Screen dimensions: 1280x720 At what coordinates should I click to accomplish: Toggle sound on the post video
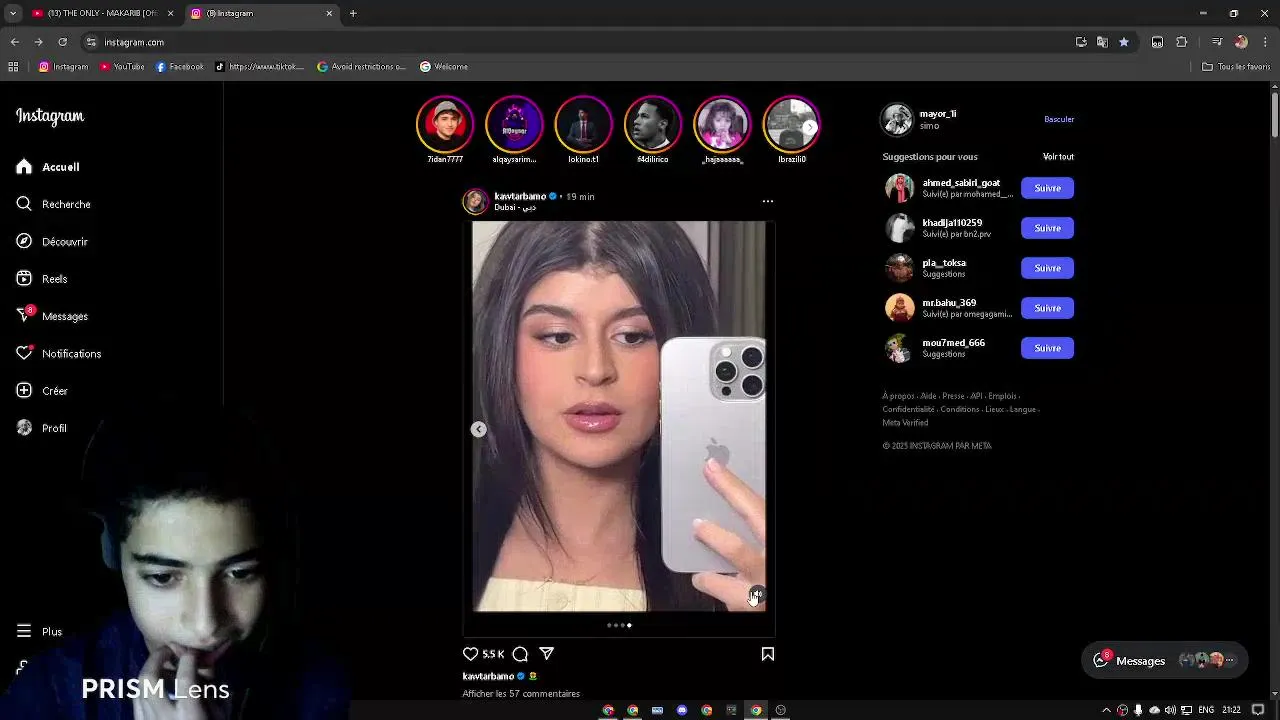tap(756, 596)
